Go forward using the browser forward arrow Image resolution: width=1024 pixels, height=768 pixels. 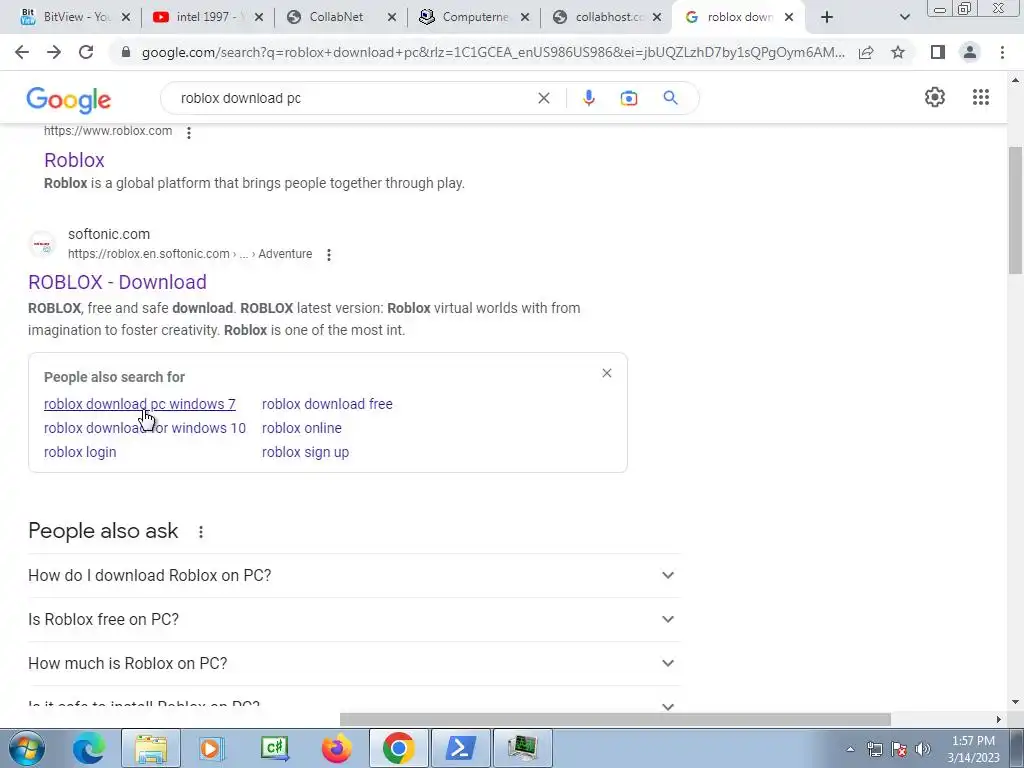tap(54, 52)
